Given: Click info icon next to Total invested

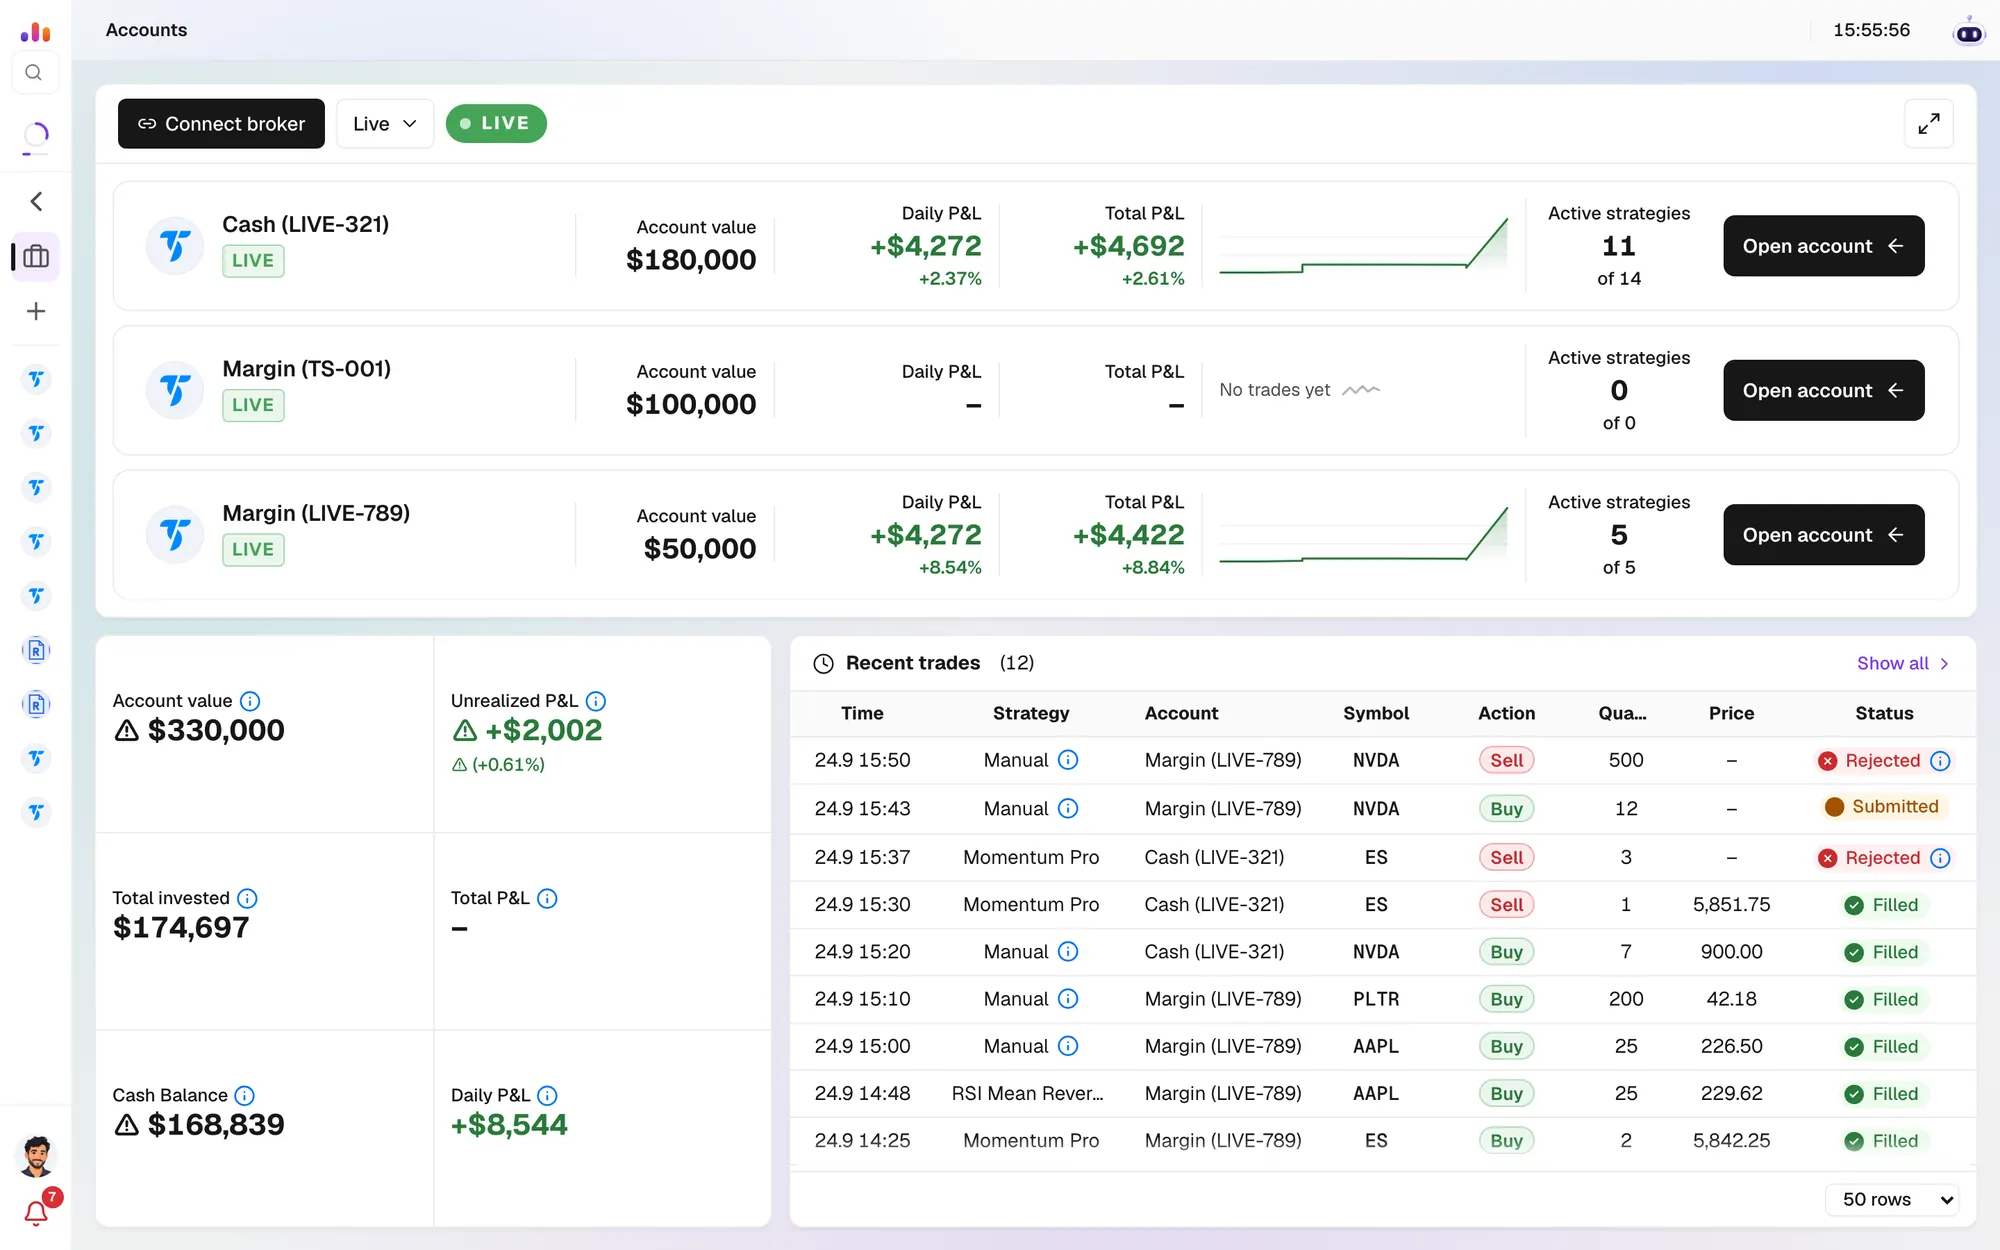Looking at the screenshot, I should pos(247,898).
